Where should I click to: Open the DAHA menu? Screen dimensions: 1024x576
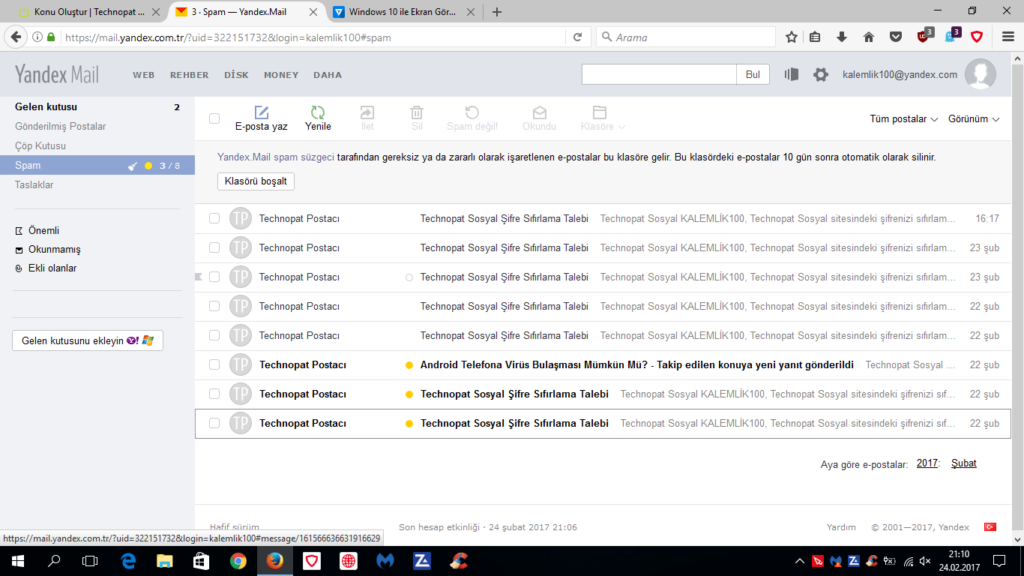click(x=327, y=75)
